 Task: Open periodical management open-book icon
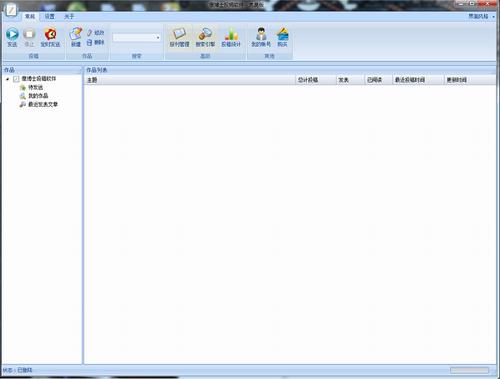point(179,34)
